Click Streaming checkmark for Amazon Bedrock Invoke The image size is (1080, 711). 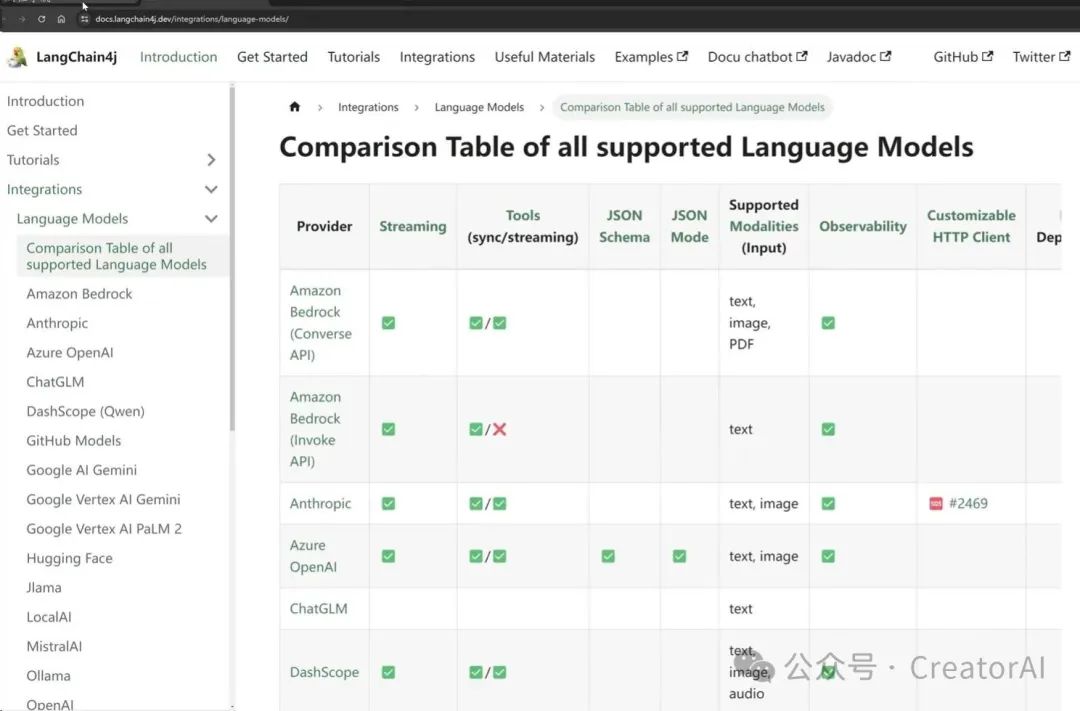388,429
